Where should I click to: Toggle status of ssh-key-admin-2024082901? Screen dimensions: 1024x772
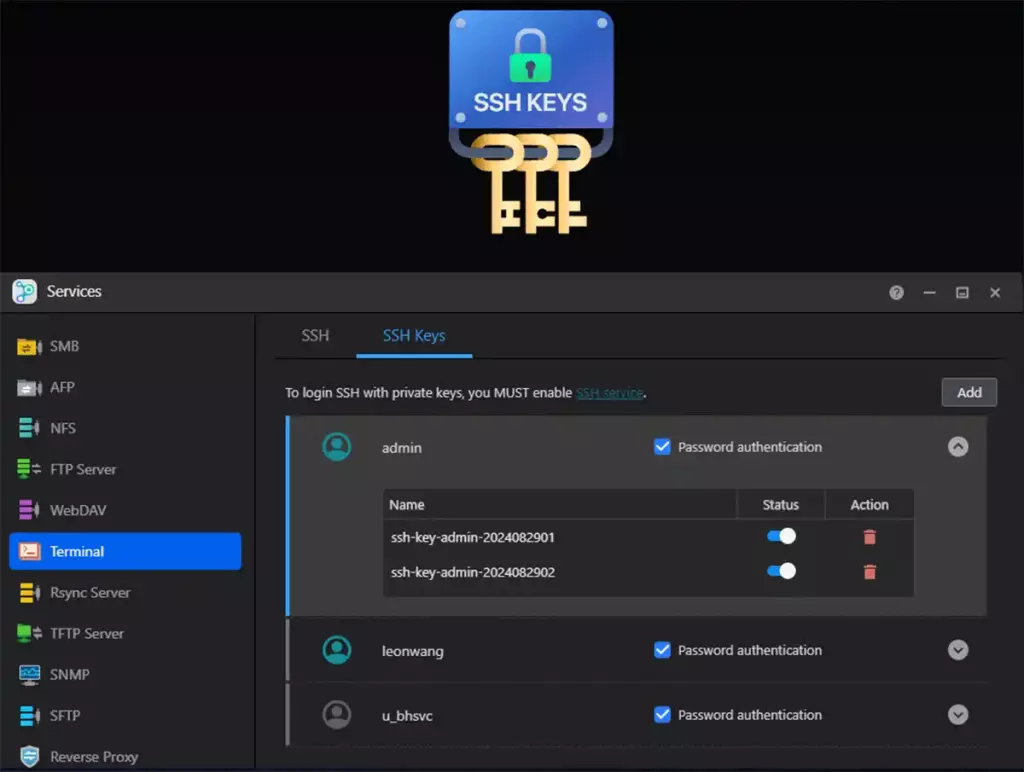click(x=781, y=536)
